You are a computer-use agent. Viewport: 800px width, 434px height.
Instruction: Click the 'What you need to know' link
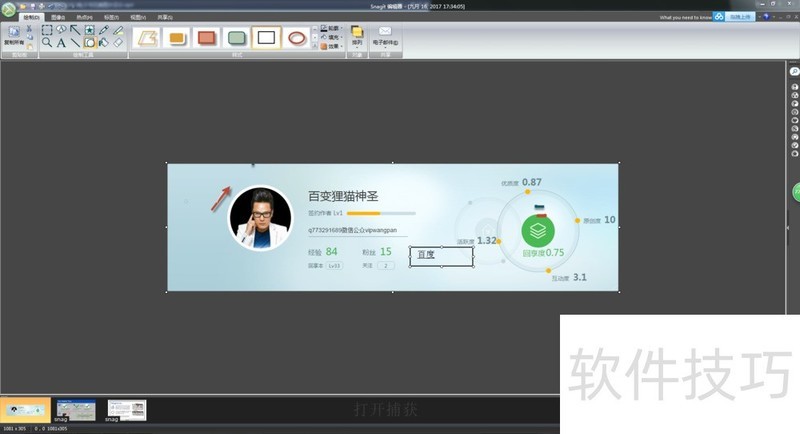coord(685,18)
